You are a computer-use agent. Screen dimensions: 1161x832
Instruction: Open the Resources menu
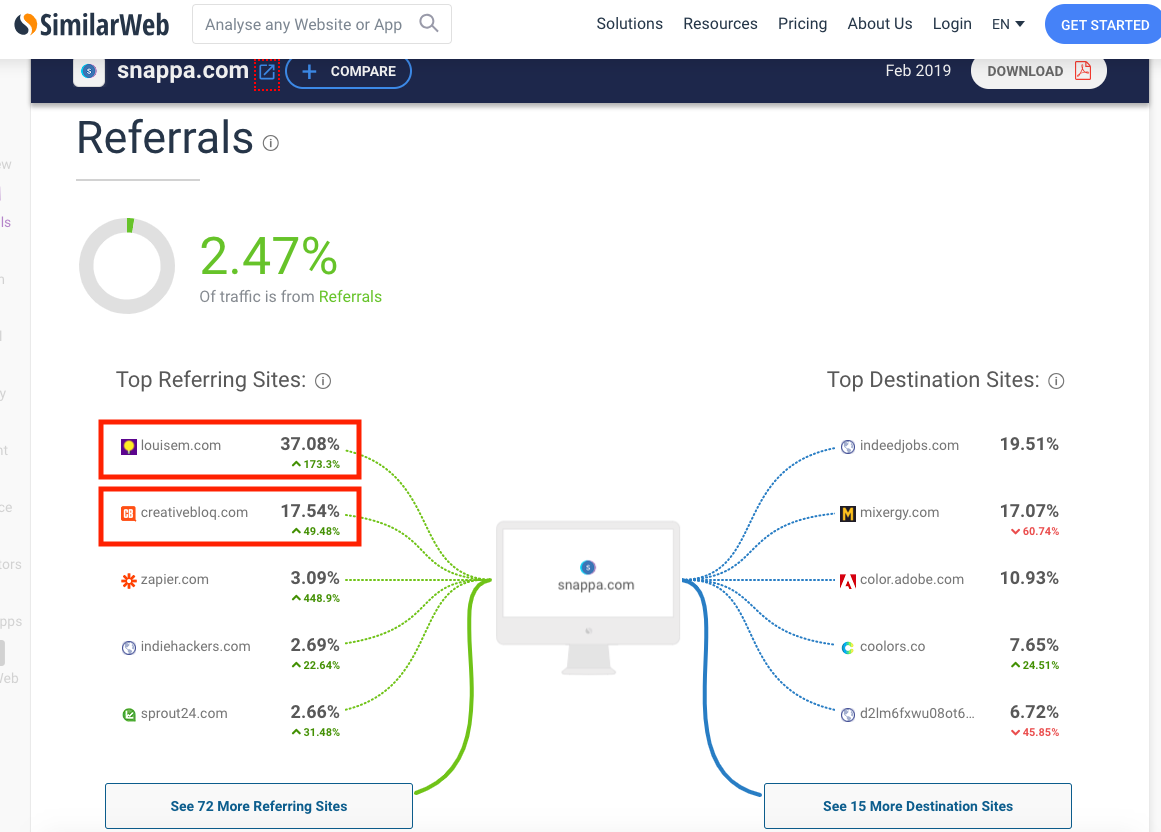tap(720, 24)
